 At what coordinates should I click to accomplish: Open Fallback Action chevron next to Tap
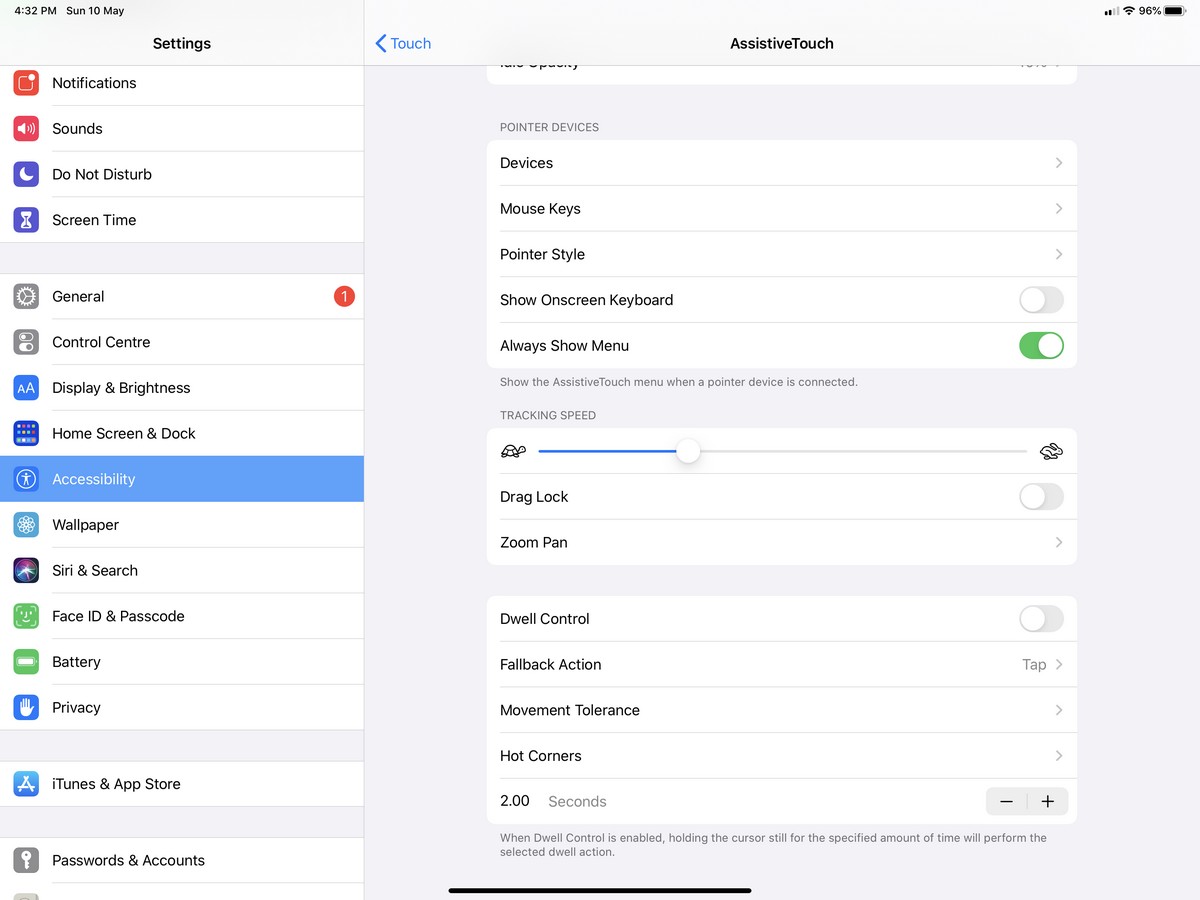pyautogui.click(x=1059, y=664)
